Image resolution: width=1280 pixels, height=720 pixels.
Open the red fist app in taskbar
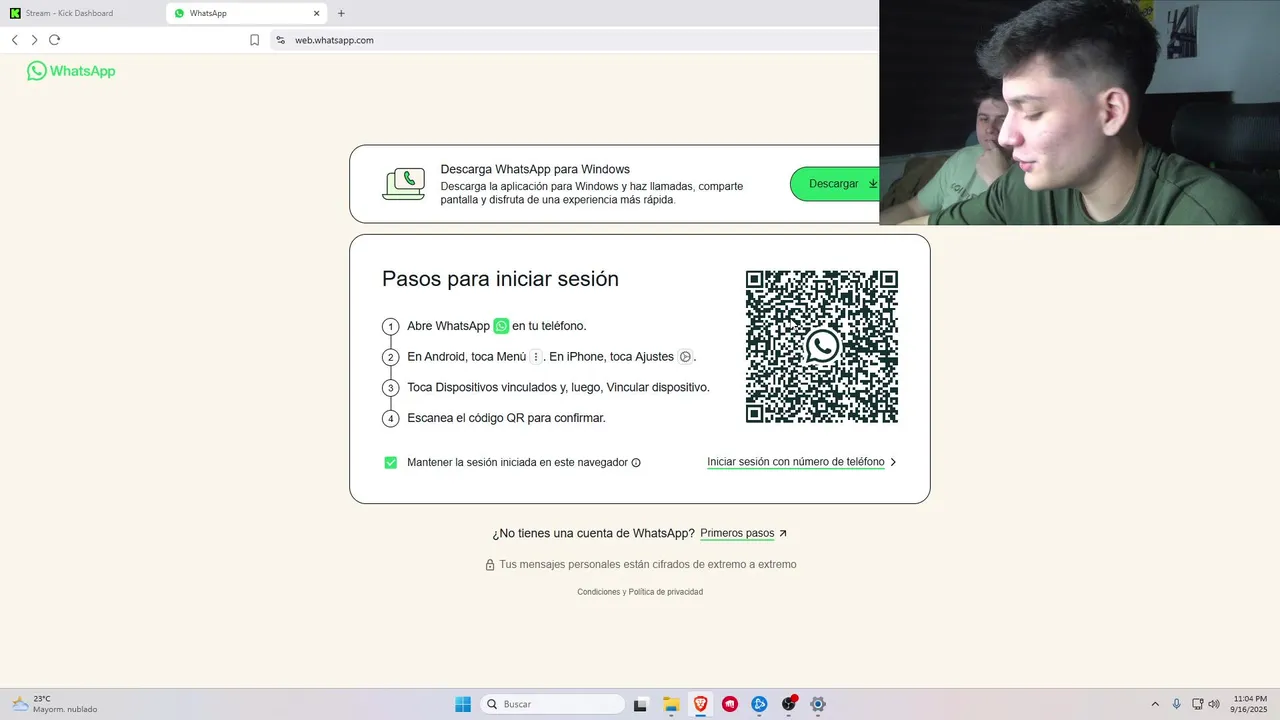coord(730,704)
